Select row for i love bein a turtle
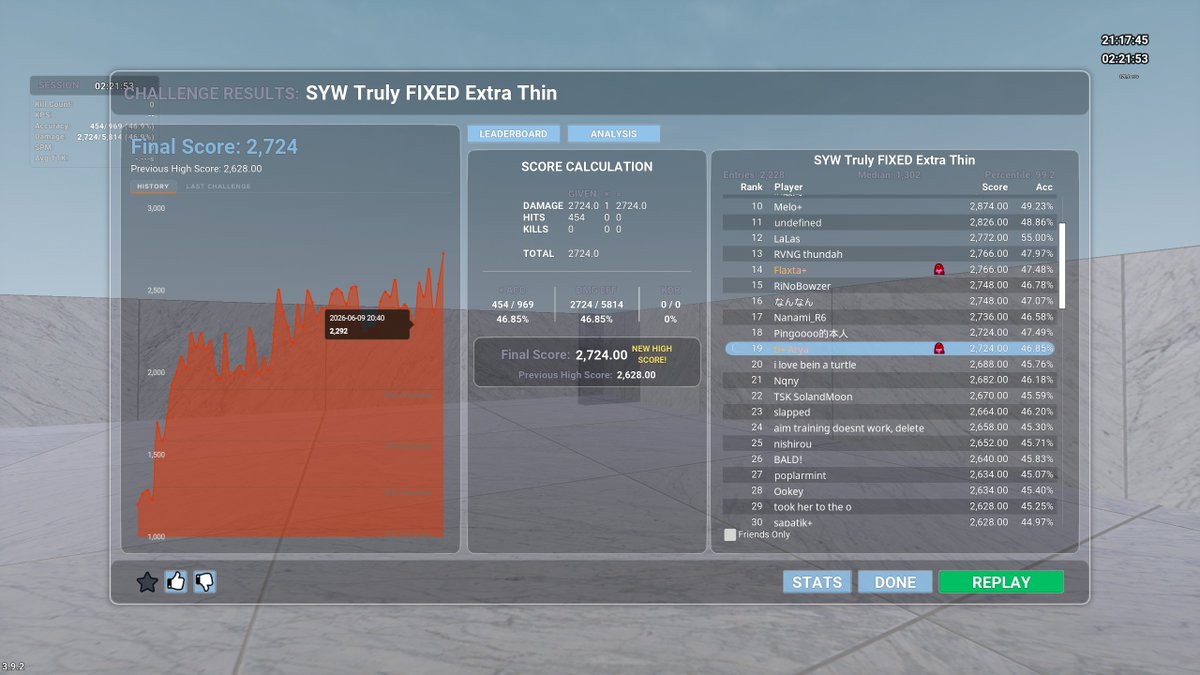 point(889,365)
